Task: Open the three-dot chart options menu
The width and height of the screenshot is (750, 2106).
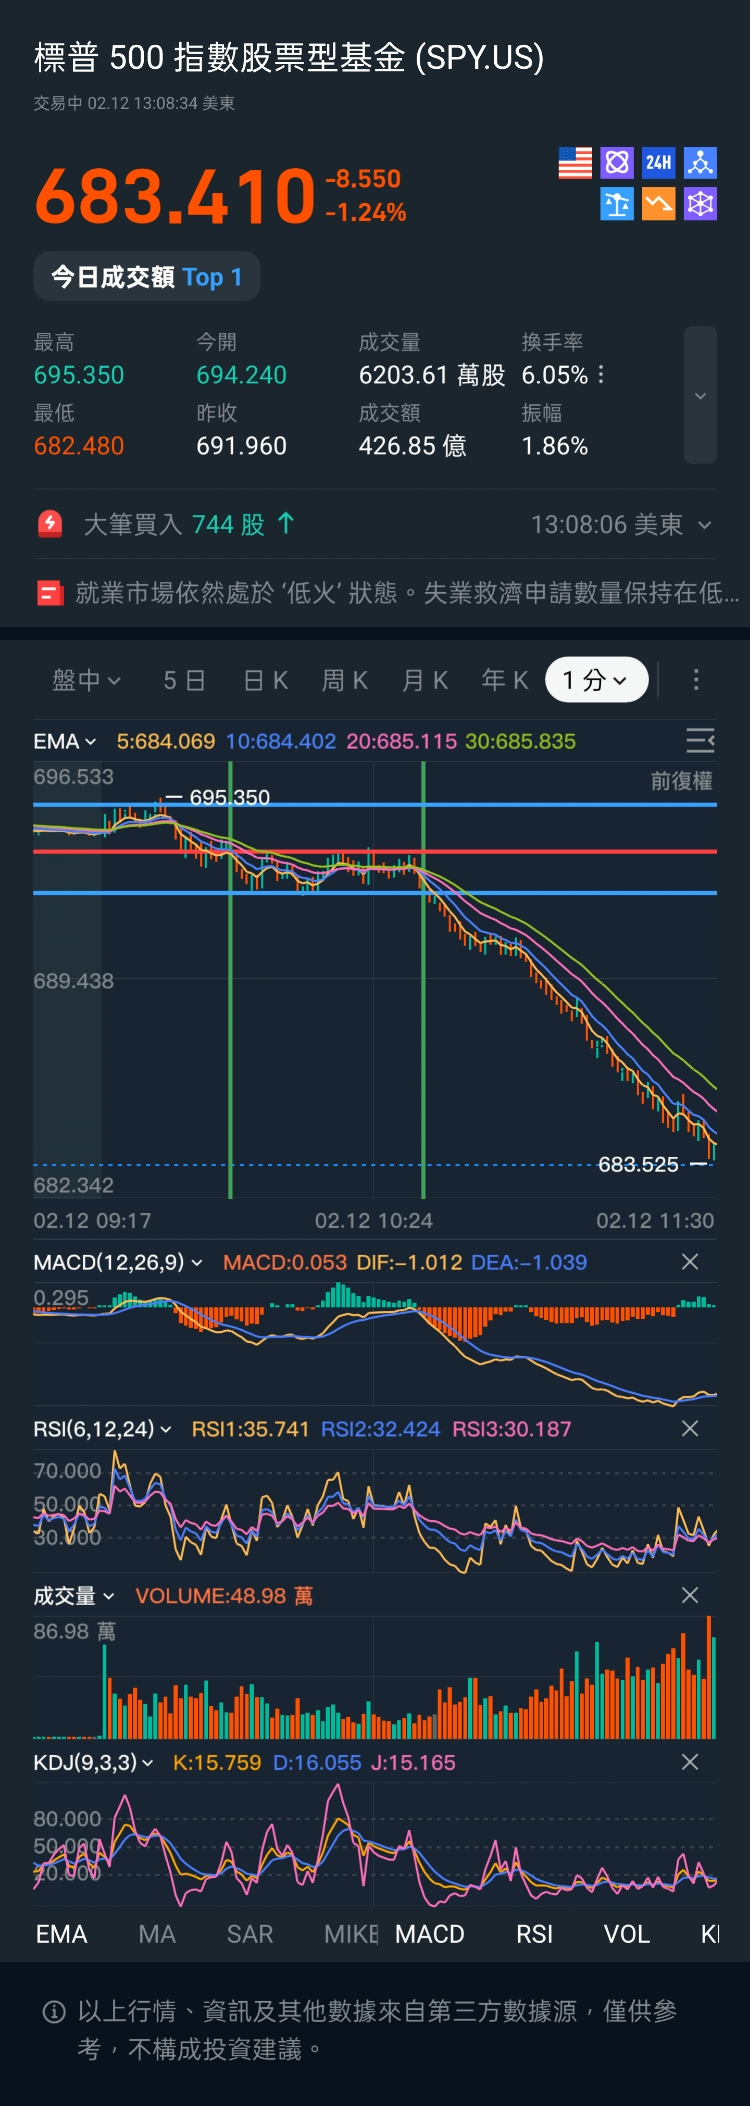Action: click(x=696, y=680)
